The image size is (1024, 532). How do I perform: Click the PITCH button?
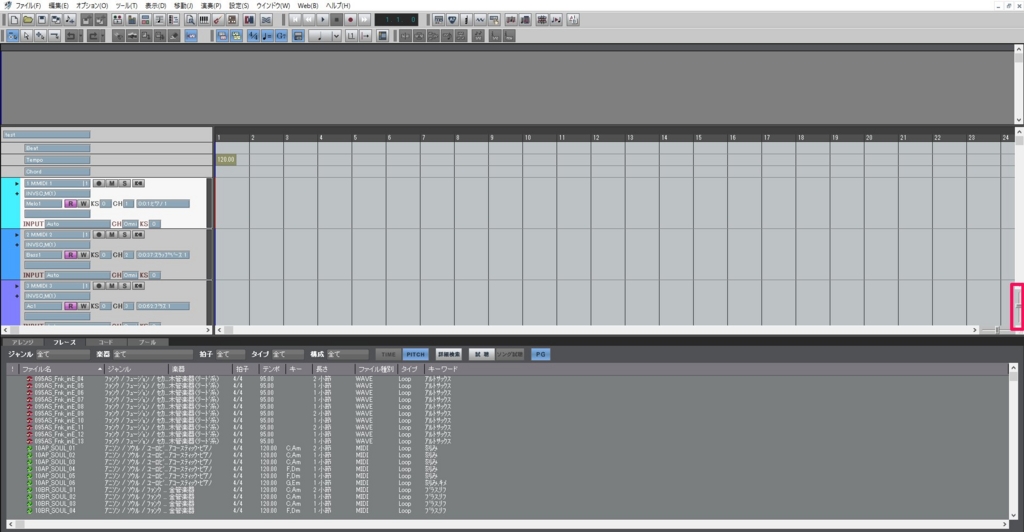pyautogui.click(x=415, y=354)
